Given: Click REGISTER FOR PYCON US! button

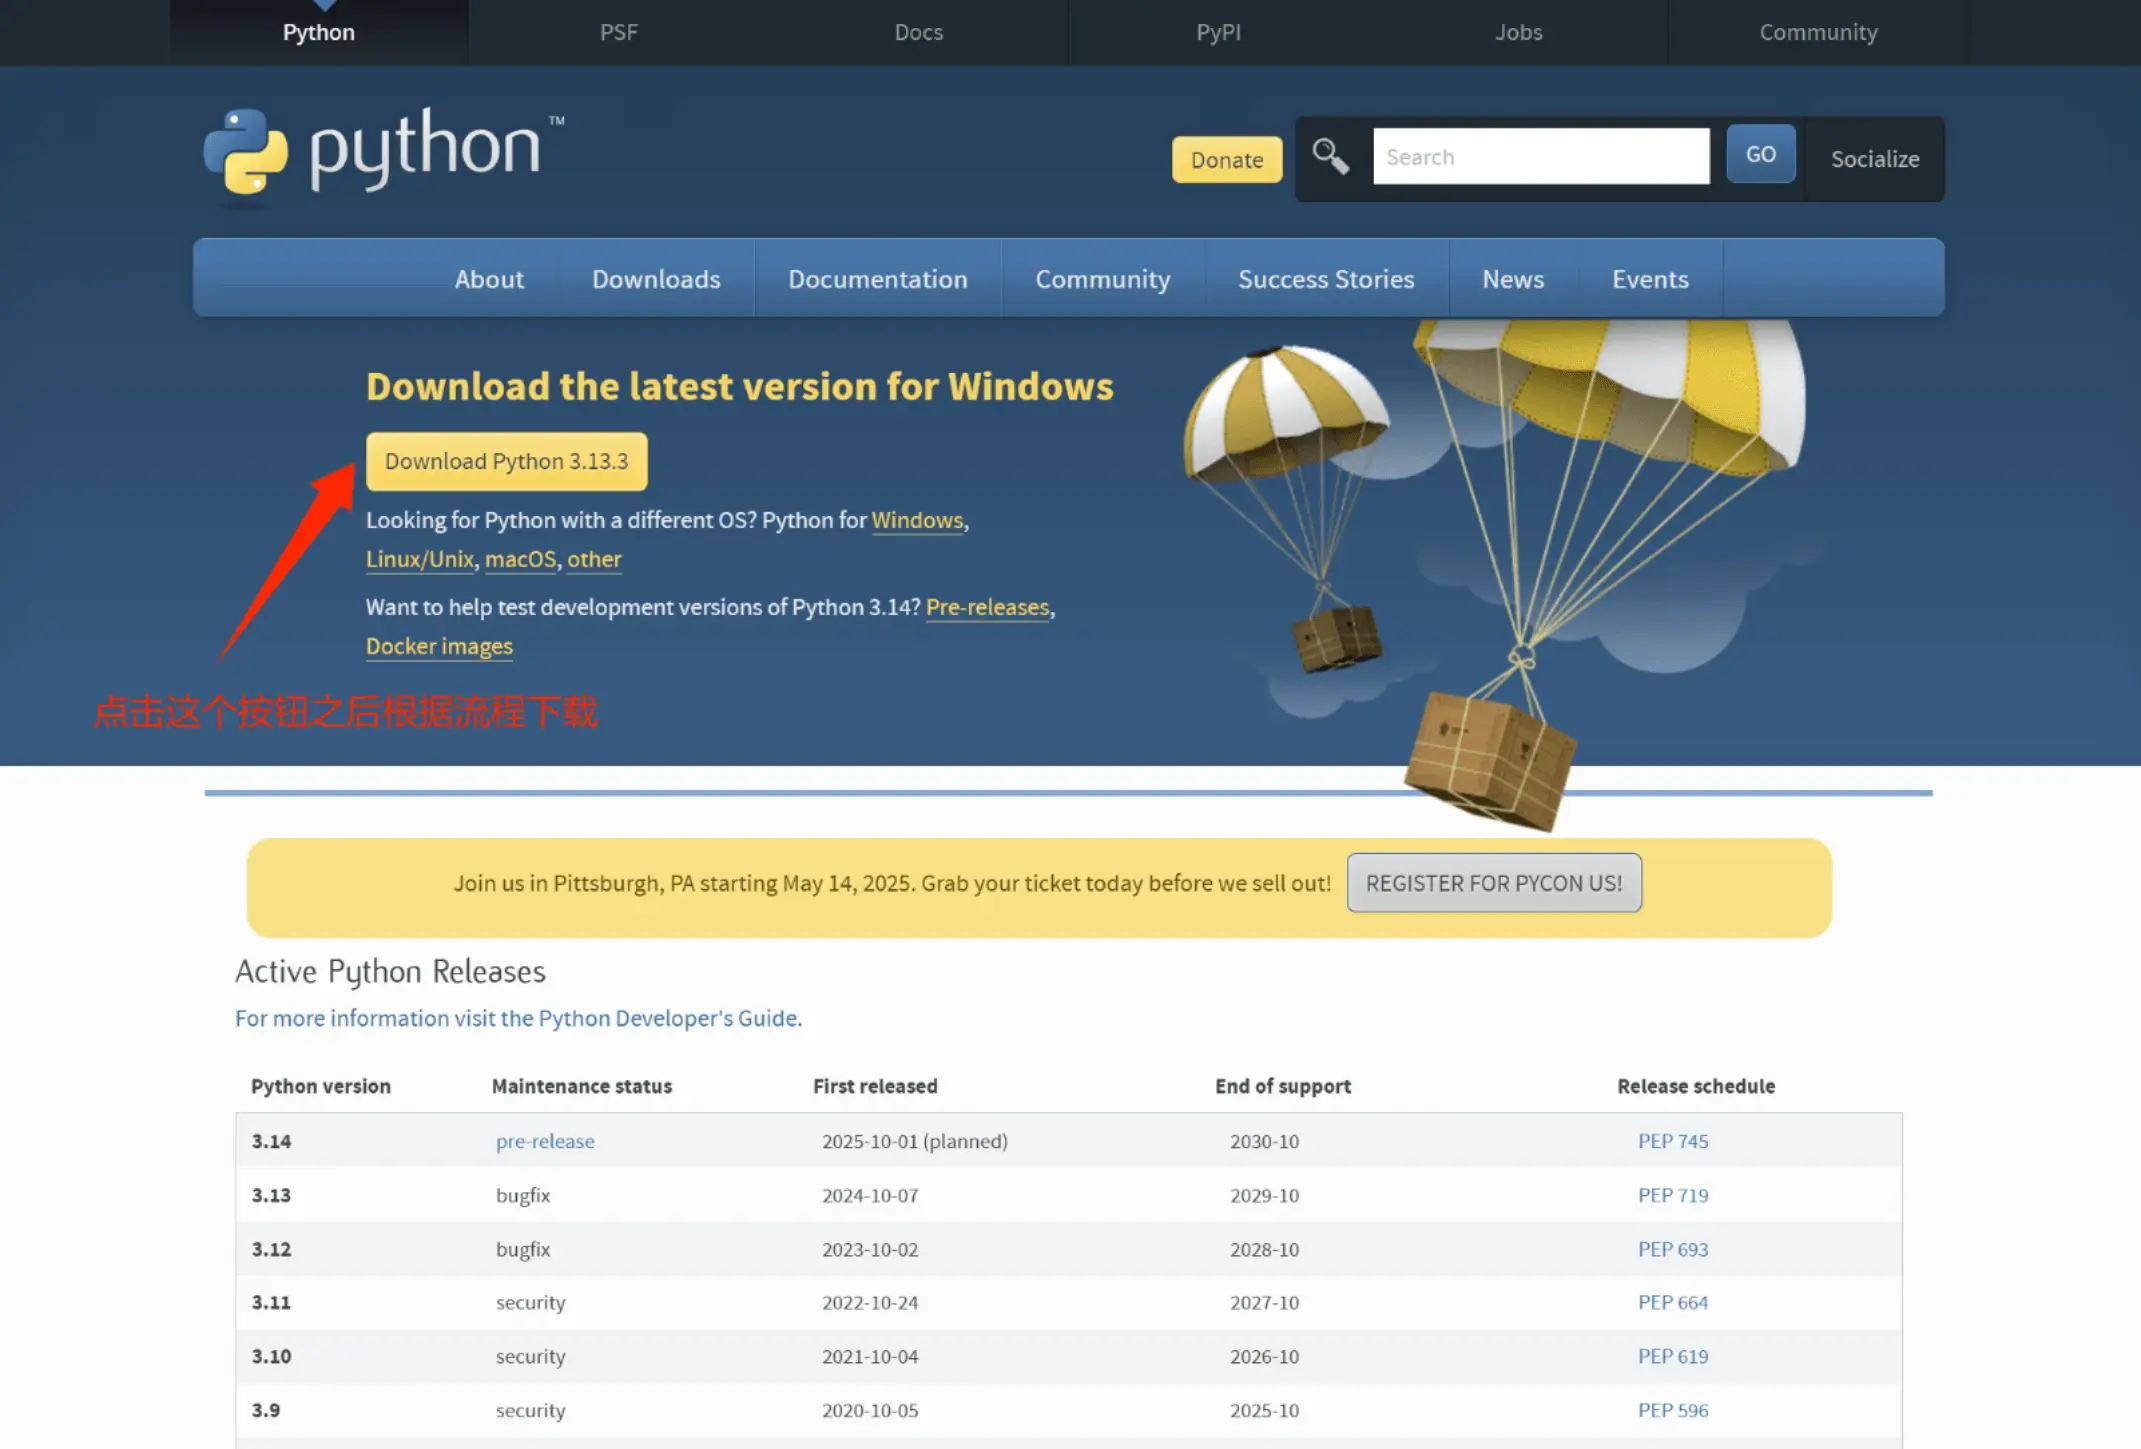Looking at the screenshot, I should tap(1494, 883).
